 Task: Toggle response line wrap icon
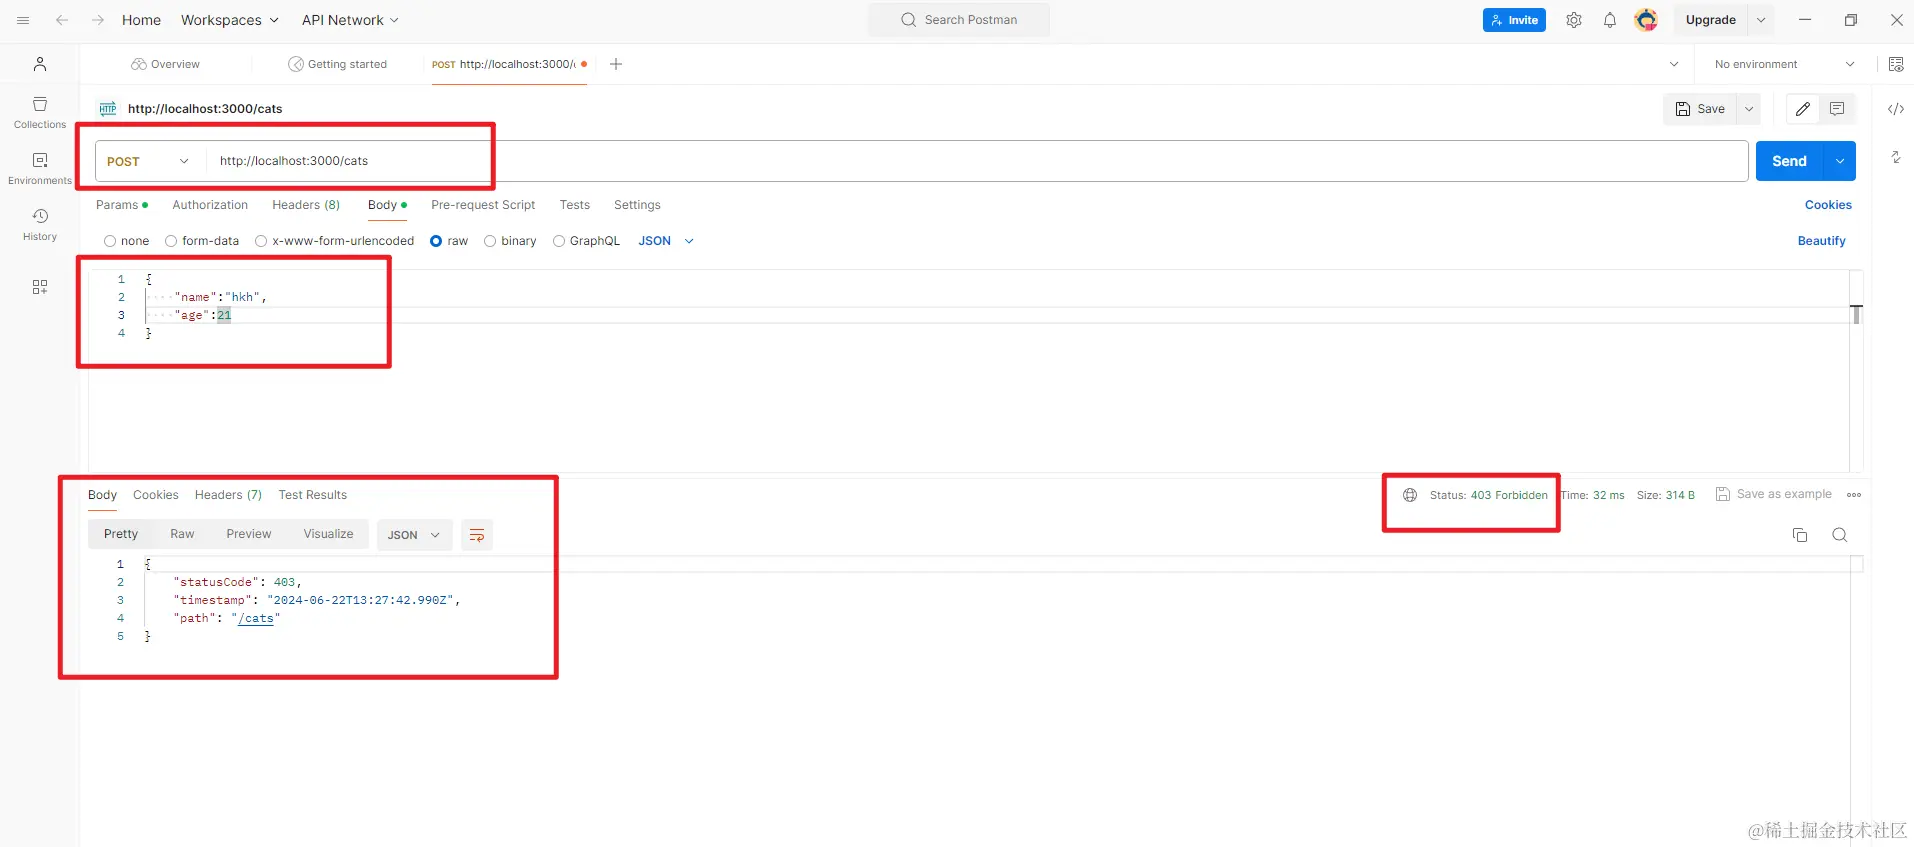477,535
